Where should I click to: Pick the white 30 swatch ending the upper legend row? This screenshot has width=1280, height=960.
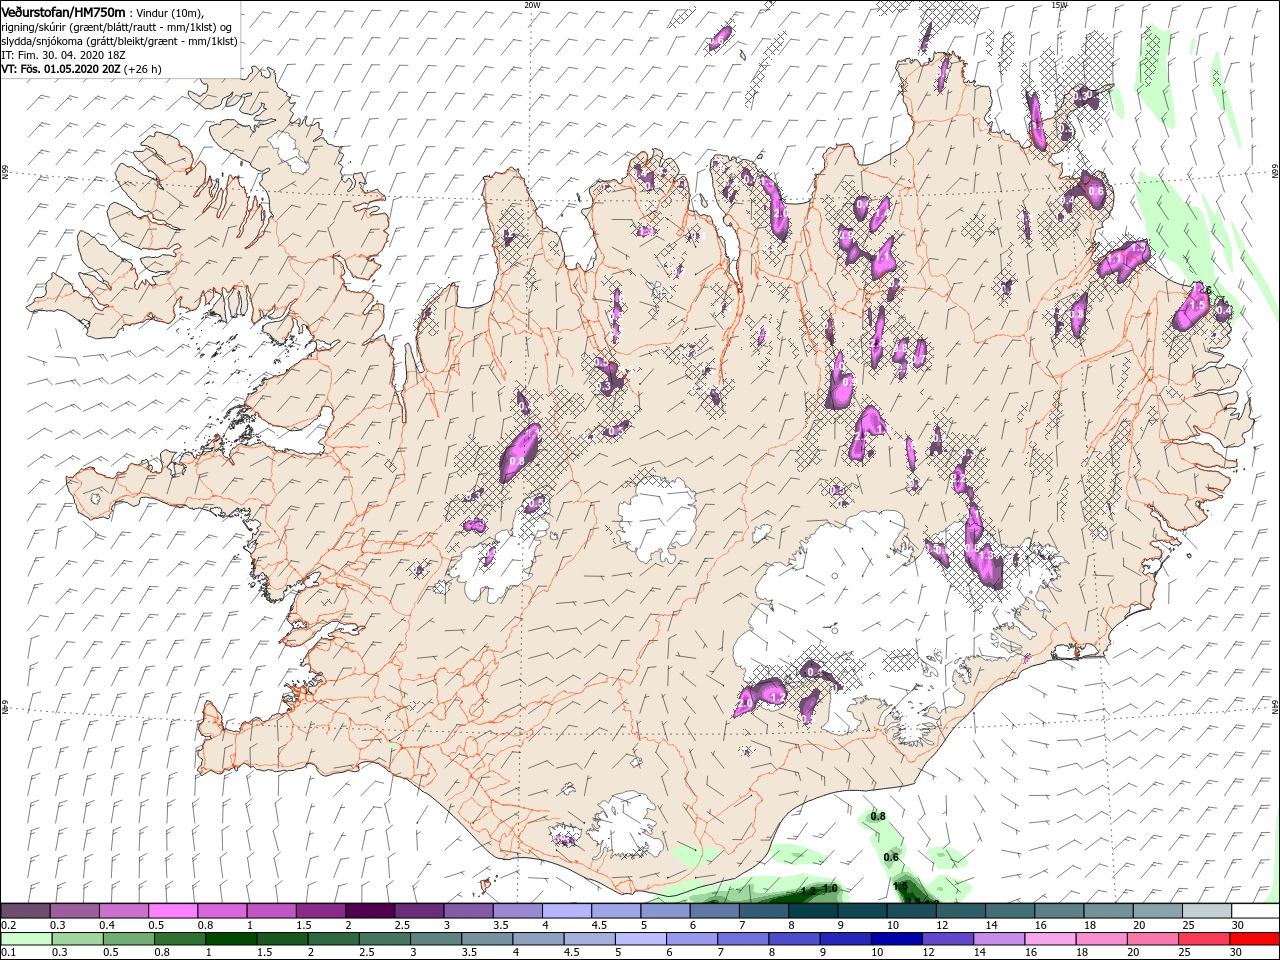pos(1254,911)
